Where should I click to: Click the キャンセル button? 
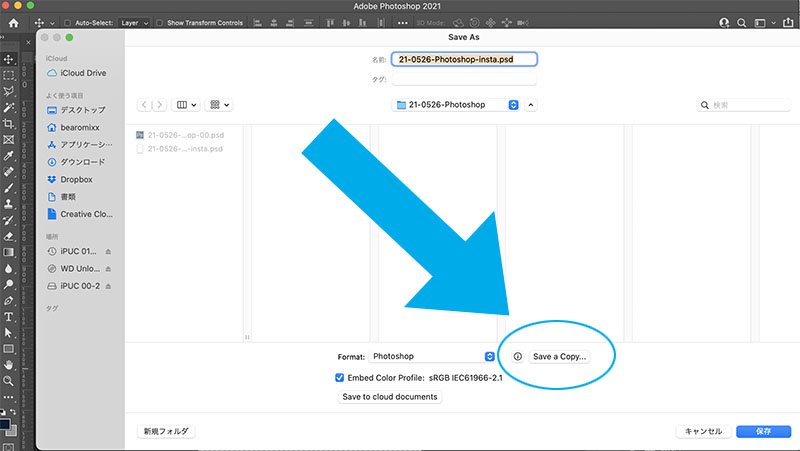point(703,432)
